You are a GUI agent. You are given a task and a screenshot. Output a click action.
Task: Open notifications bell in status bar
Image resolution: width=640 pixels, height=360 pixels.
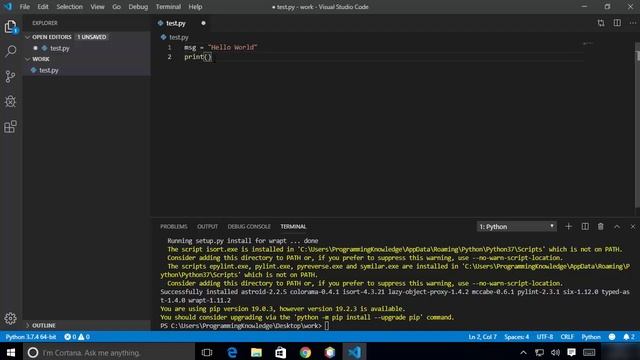click(x=629, y=337)
